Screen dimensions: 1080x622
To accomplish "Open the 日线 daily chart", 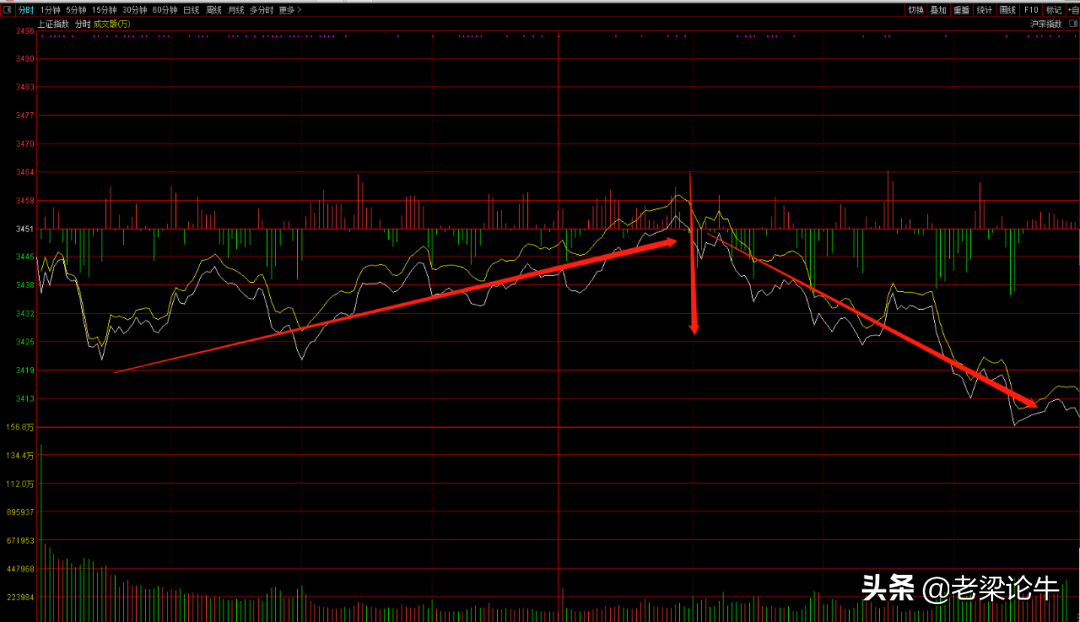I will point(191,10).
